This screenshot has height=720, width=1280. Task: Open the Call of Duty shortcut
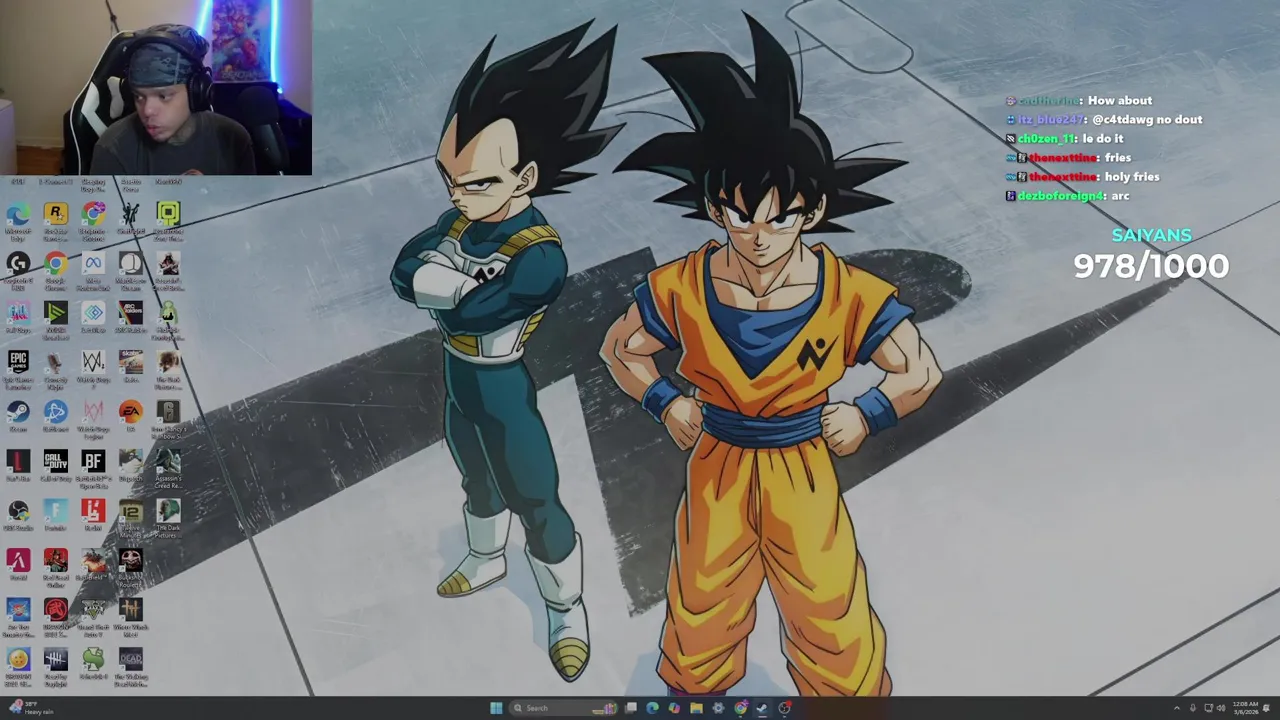coord(55,465)
